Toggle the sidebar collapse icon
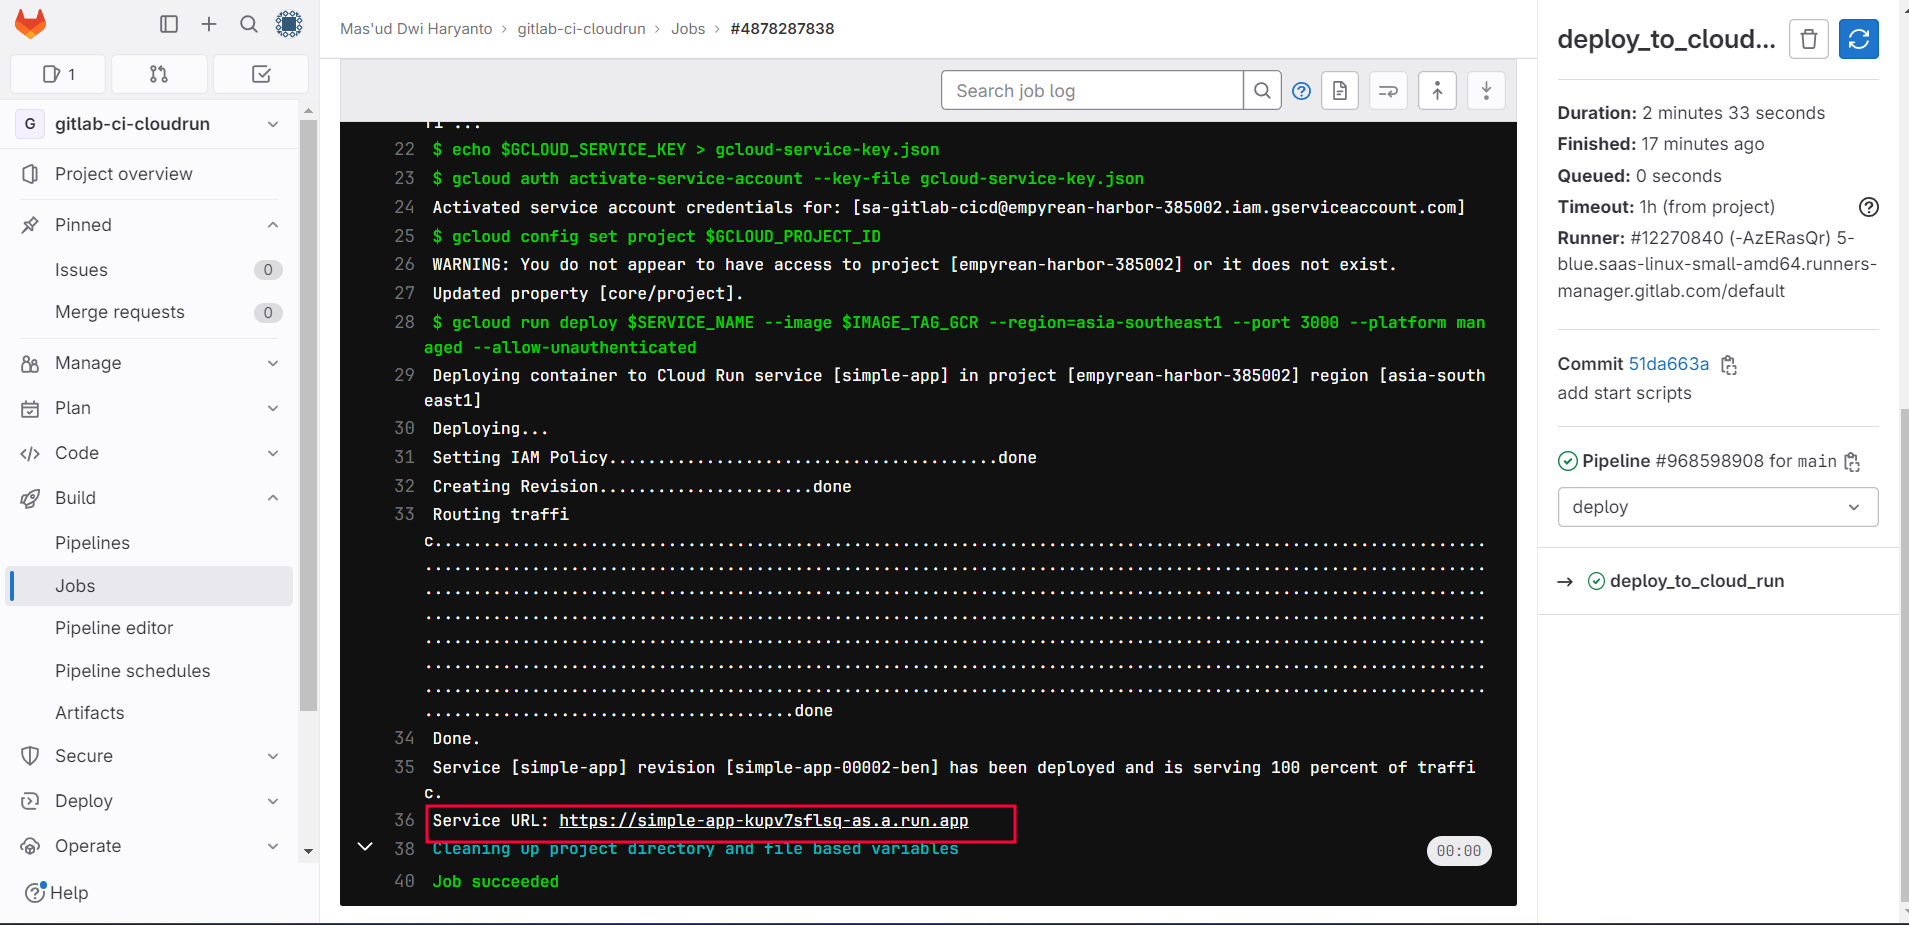Viewport: 1909px width, 925px height. 169,24
